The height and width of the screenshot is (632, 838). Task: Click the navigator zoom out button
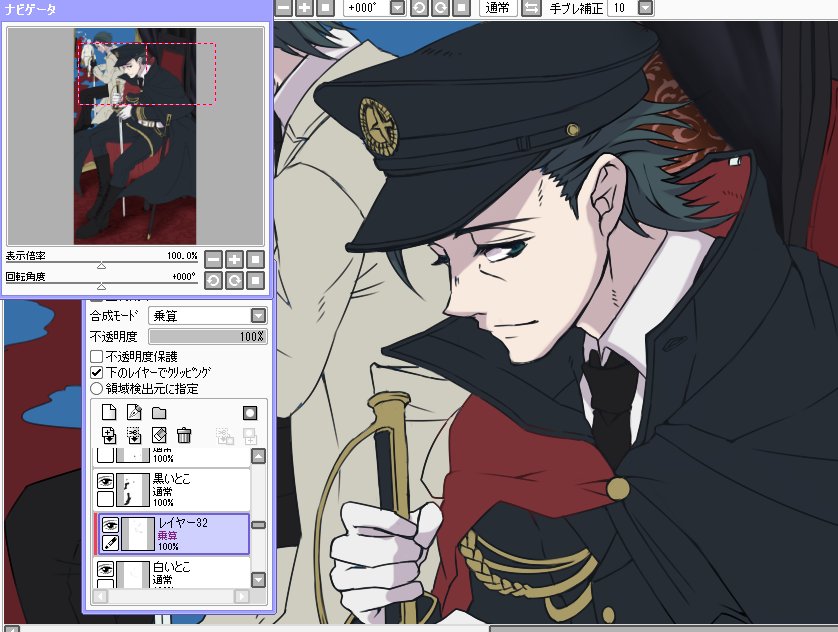point(213,260)
